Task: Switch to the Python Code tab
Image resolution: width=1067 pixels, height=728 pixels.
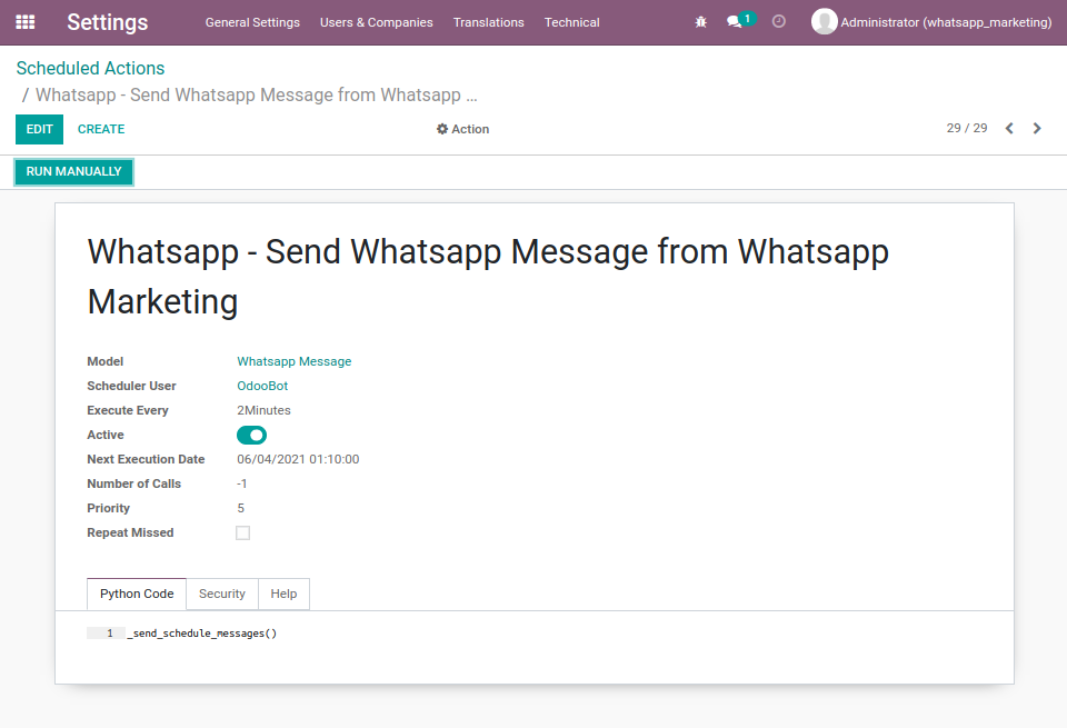Action: (x=137, y=594)
